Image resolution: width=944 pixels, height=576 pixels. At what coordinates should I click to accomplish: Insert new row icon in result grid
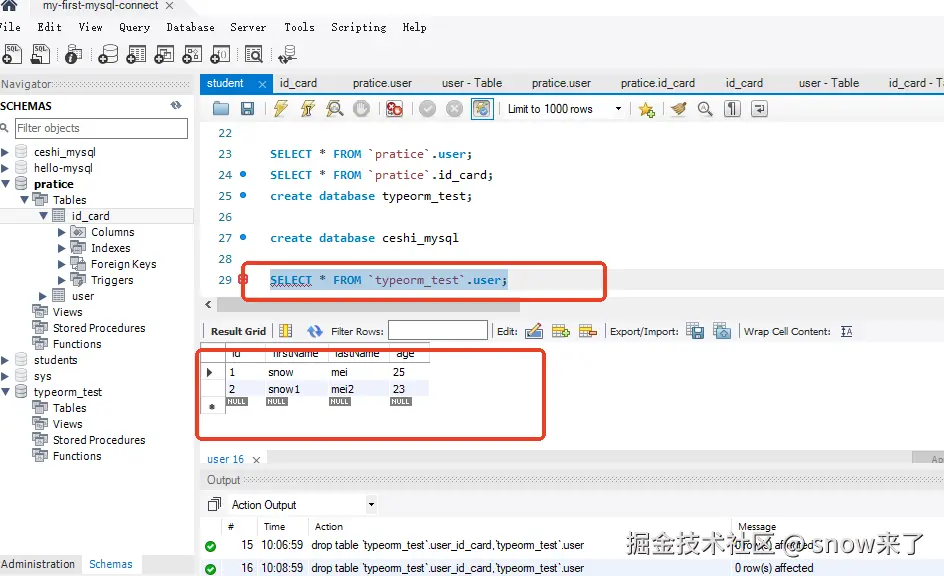(560, 331)
